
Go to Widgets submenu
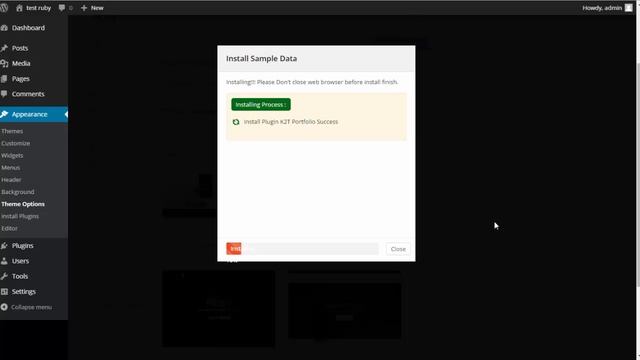coord(12,156)
